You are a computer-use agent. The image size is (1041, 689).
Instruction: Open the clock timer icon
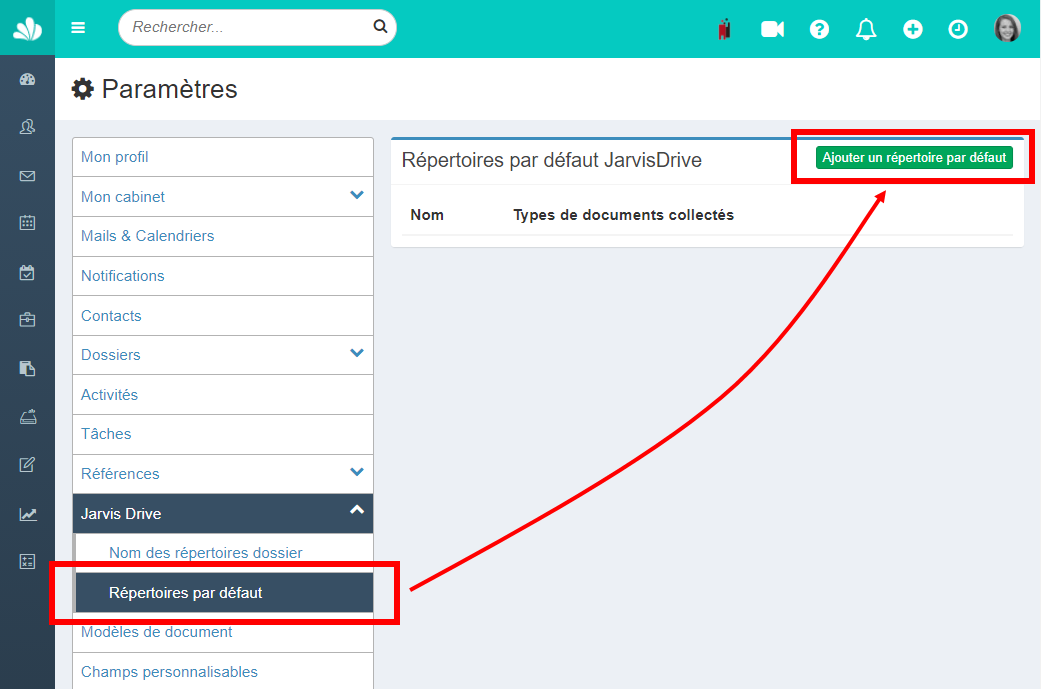958,29
